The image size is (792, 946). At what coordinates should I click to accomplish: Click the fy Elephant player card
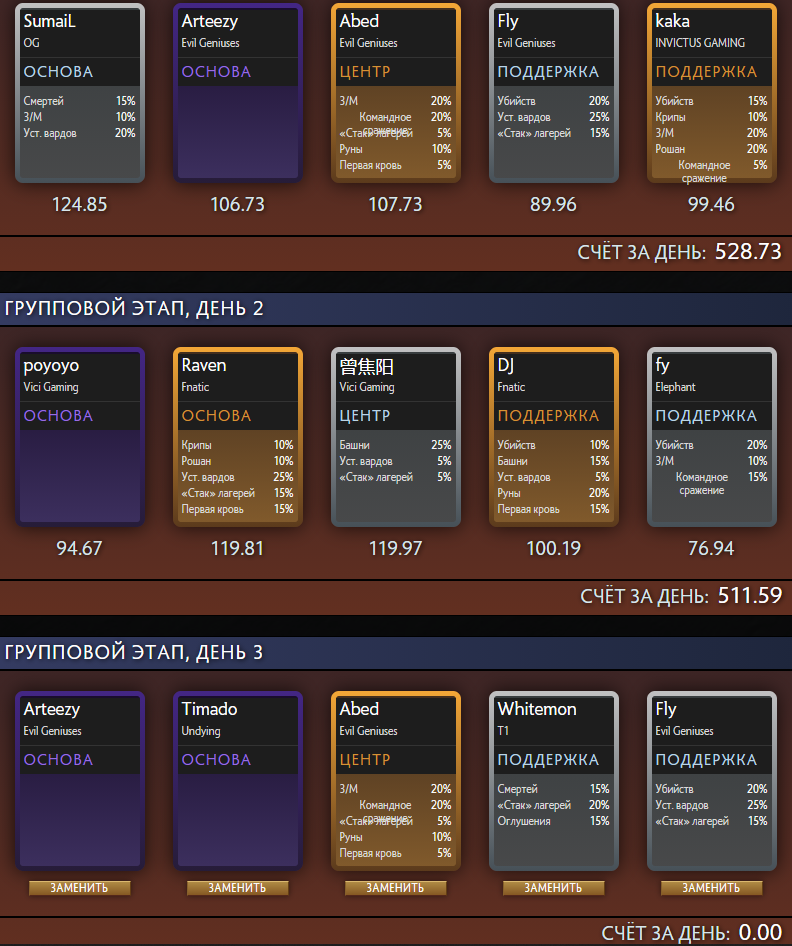[711, 437]
